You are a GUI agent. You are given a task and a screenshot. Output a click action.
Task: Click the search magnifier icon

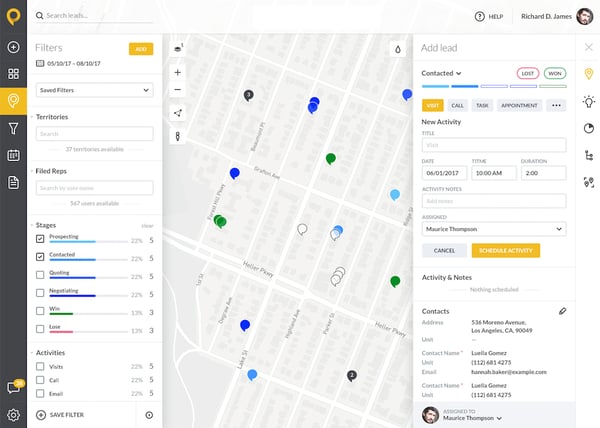pyautogui.click(x=39, y=16)
